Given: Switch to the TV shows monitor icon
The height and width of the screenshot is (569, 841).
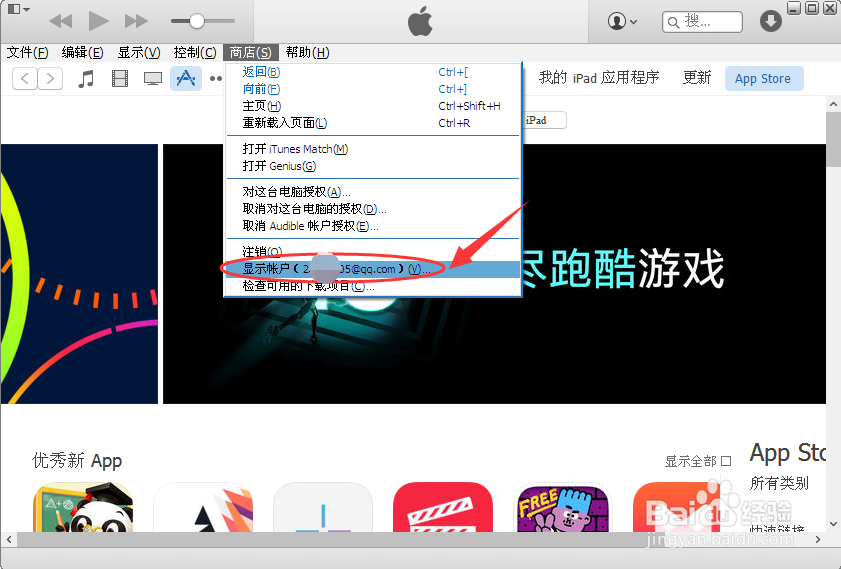Looking at the screenshot, I should coord(153,79).
